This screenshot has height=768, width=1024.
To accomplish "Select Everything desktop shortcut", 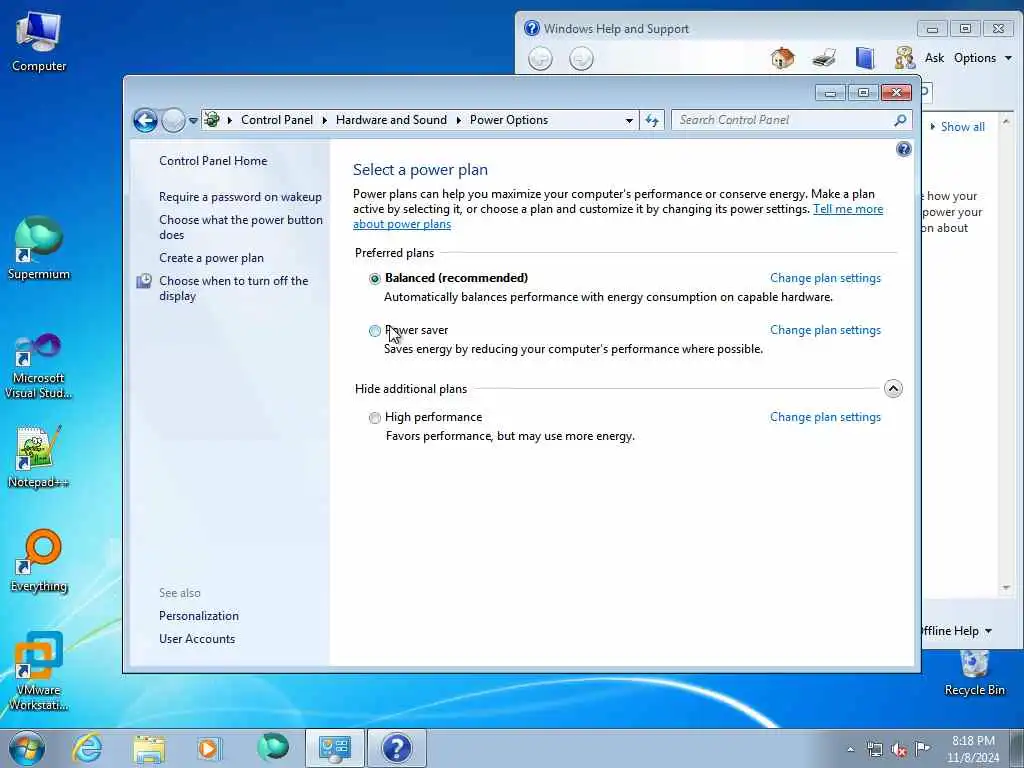I will tap(39, 562).
